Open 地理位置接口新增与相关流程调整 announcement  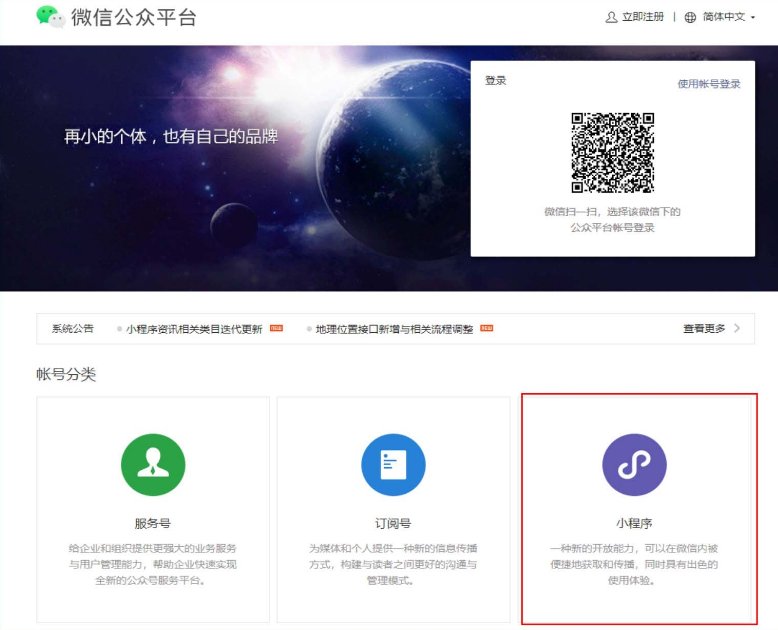pos(394,328)
